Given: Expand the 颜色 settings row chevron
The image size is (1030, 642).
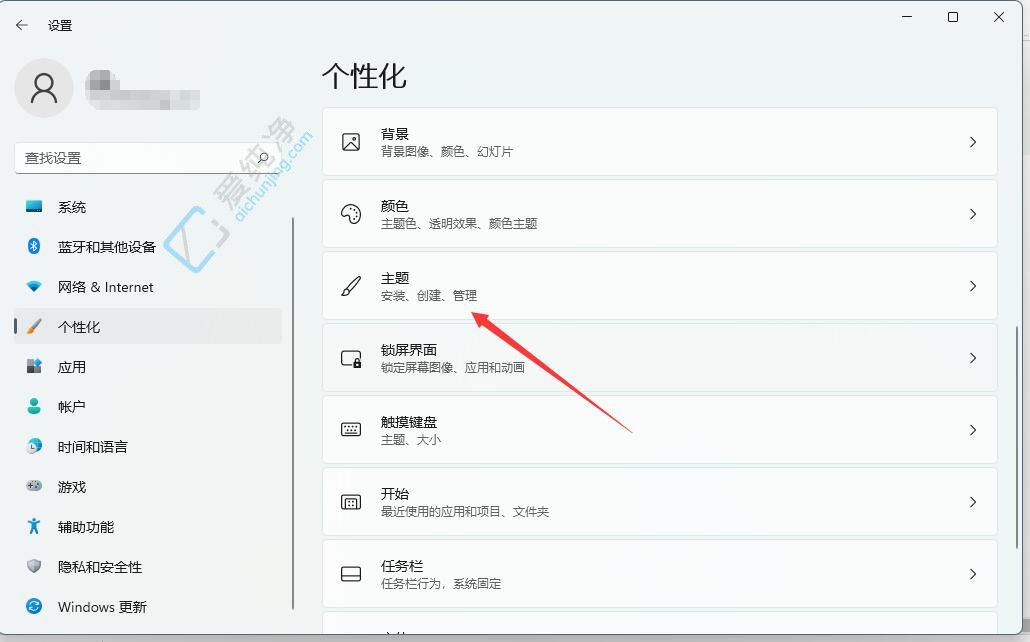Looking at the screenshot, I should pos(972,213).
